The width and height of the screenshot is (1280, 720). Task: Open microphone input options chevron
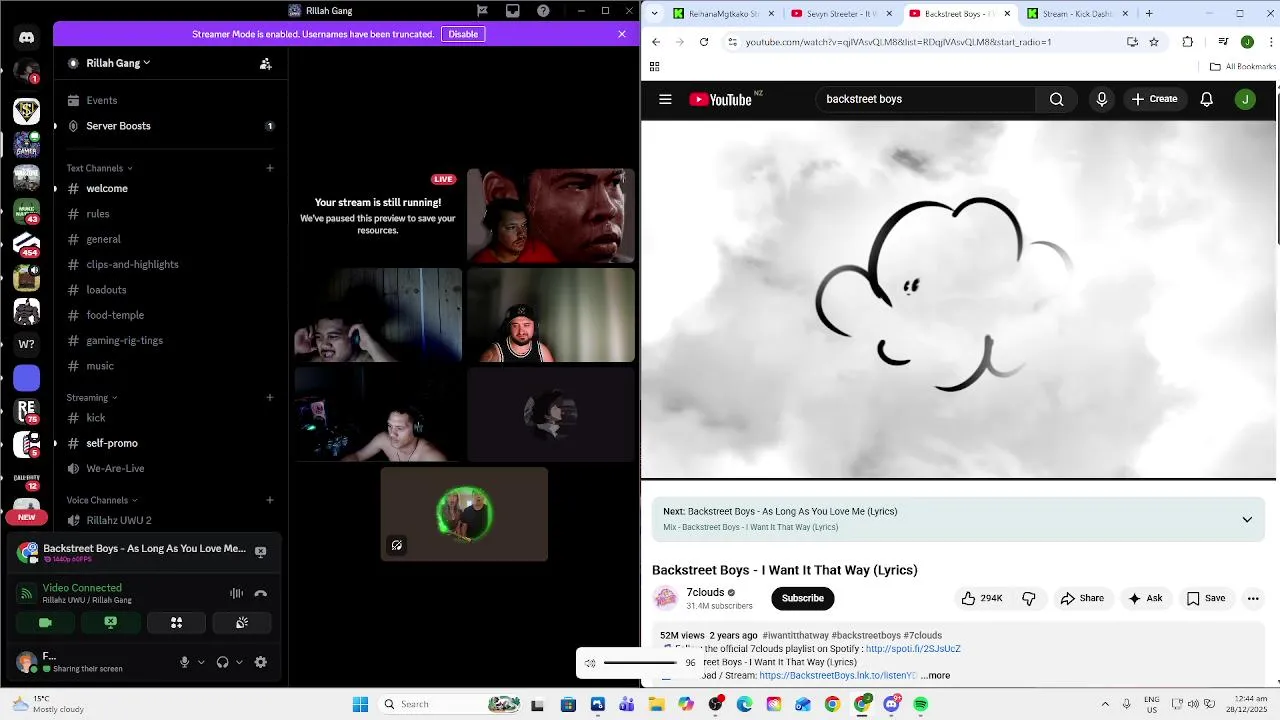201,662
